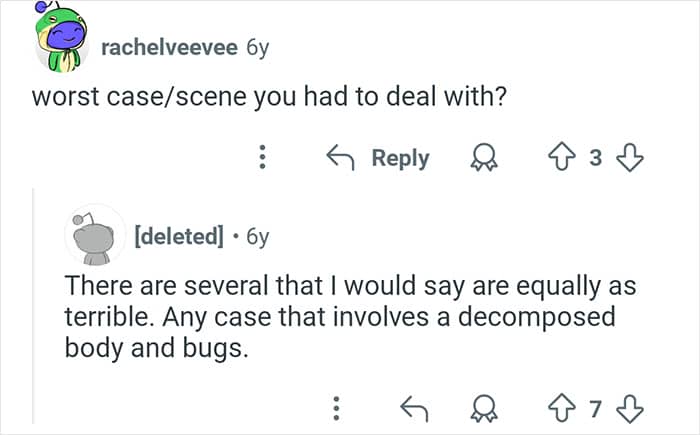Image resolution: width=700 pixels, height=435 pixels.
Task: Upvote rachelveevee's comment
Action: [x=566, y=158]
